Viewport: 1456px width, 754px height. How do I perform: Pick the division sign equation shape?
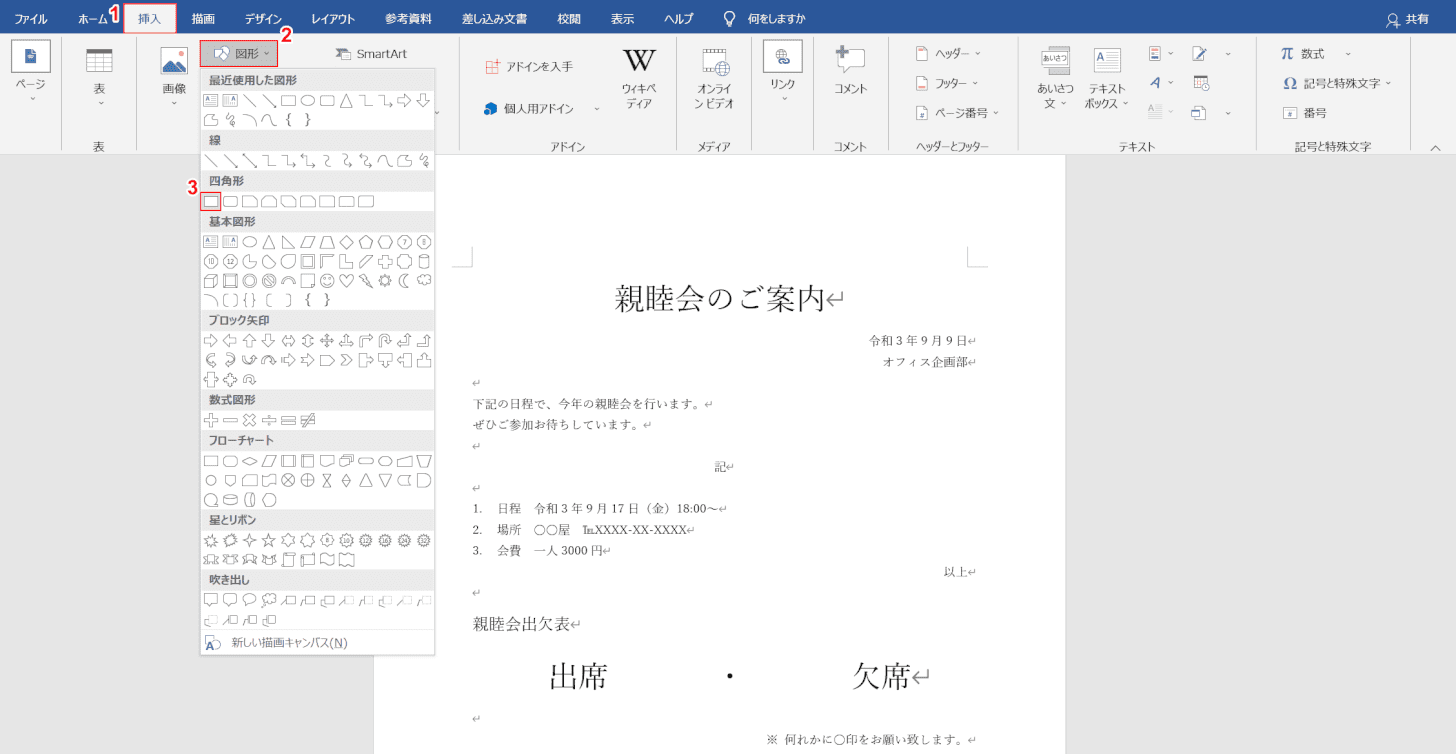(x=269, y=420)
